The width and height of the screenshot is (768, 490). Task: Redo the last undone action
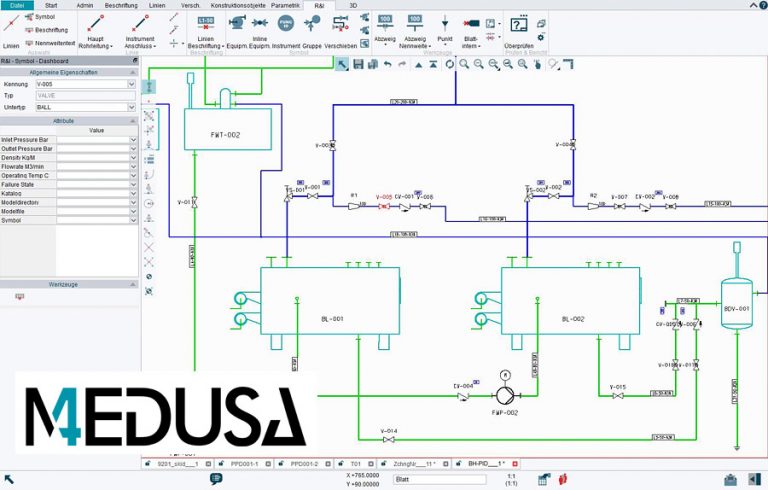[x=402, y=64]
